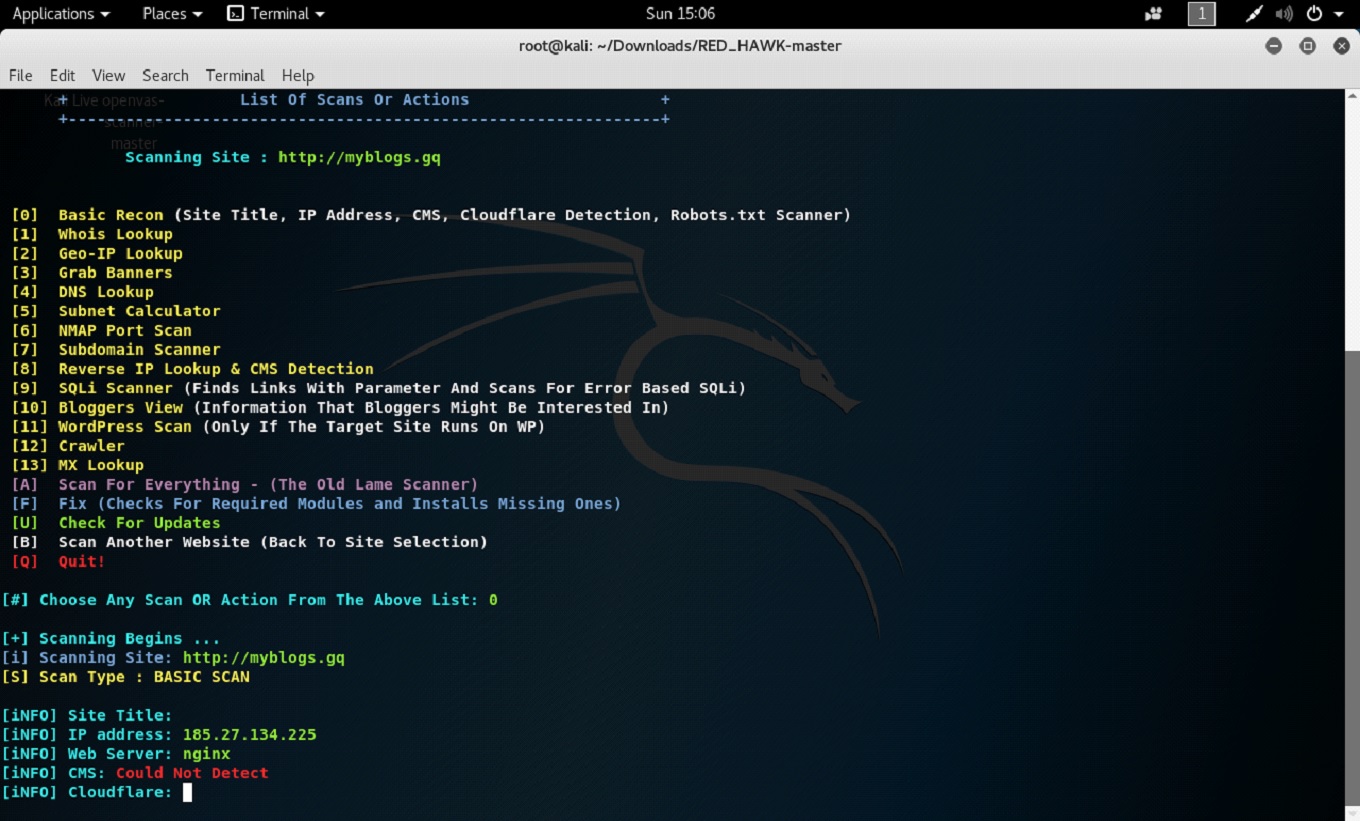Click the IP address 185.27.134.225

(249, 734)
